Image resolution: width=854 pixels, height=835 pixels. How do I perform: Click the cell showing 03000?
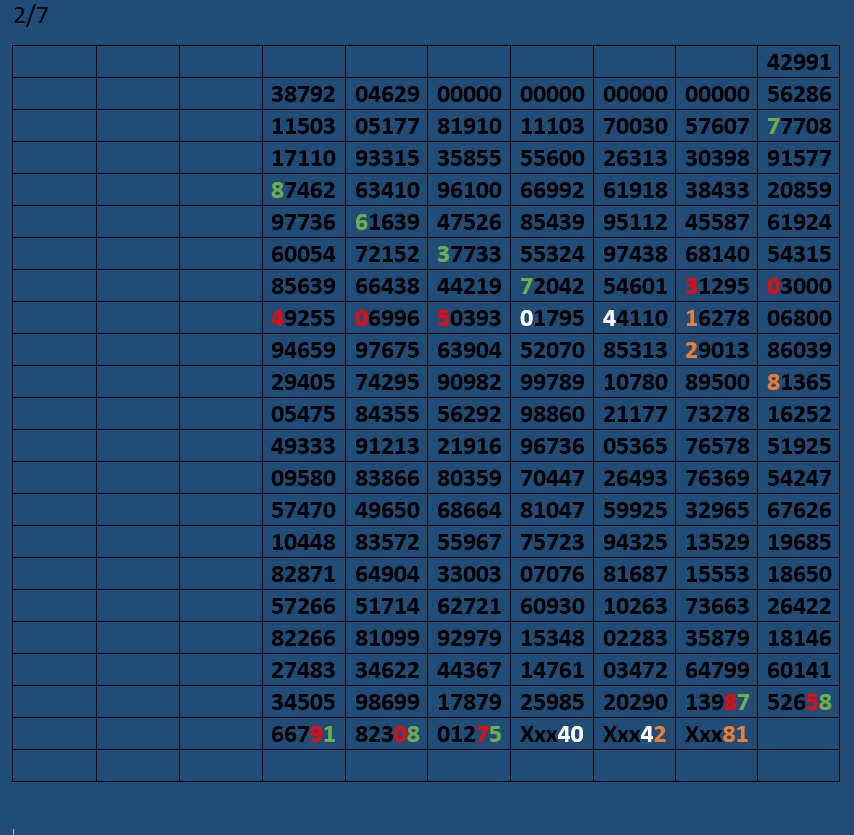click(798, 286)
